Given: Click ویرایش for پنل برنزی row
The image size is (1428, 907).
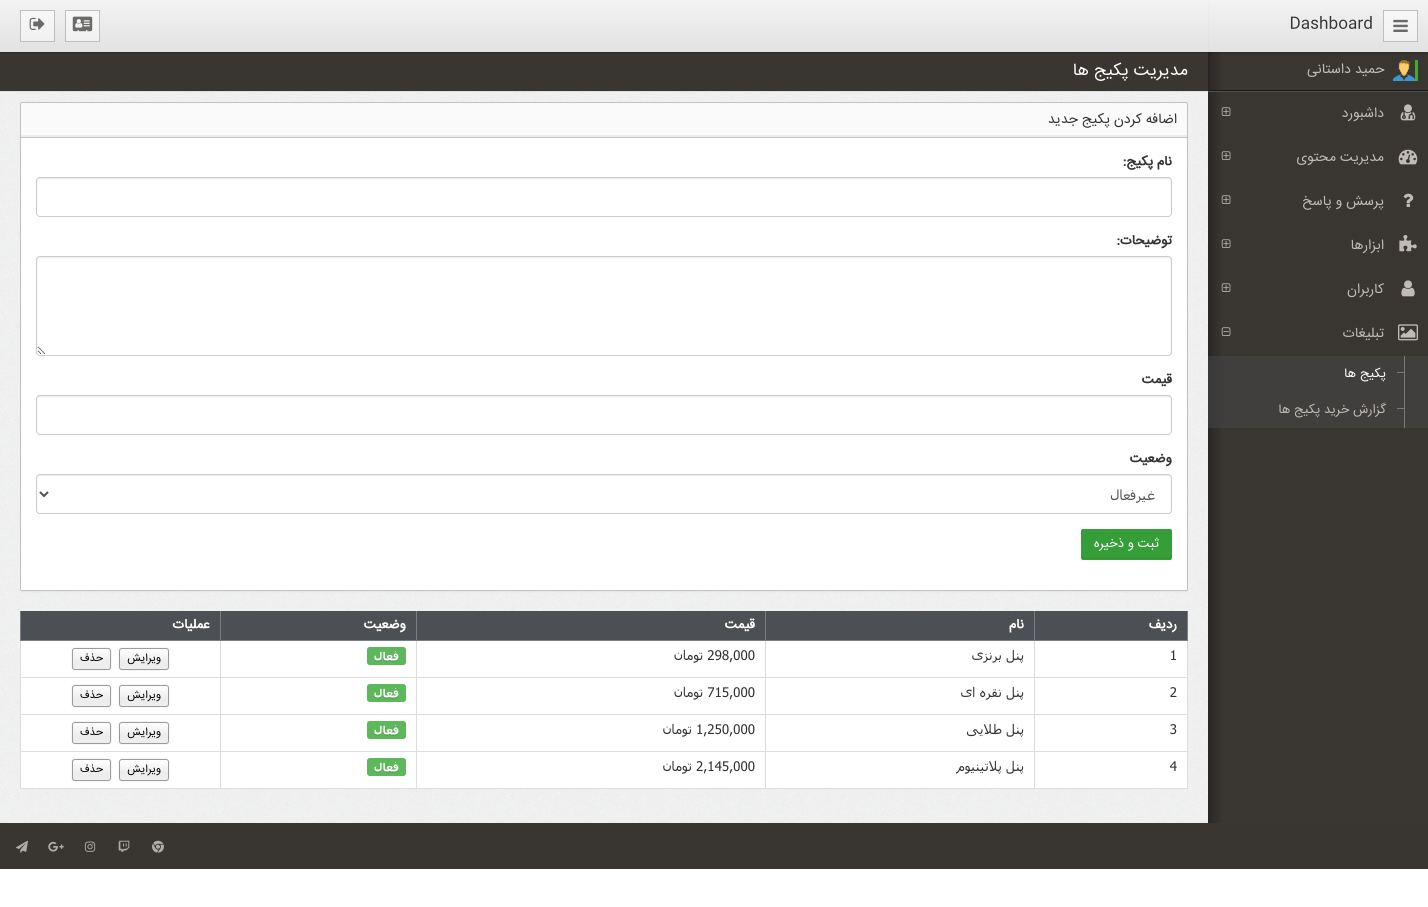Looking at the screenshot, I should coord(144,658).
